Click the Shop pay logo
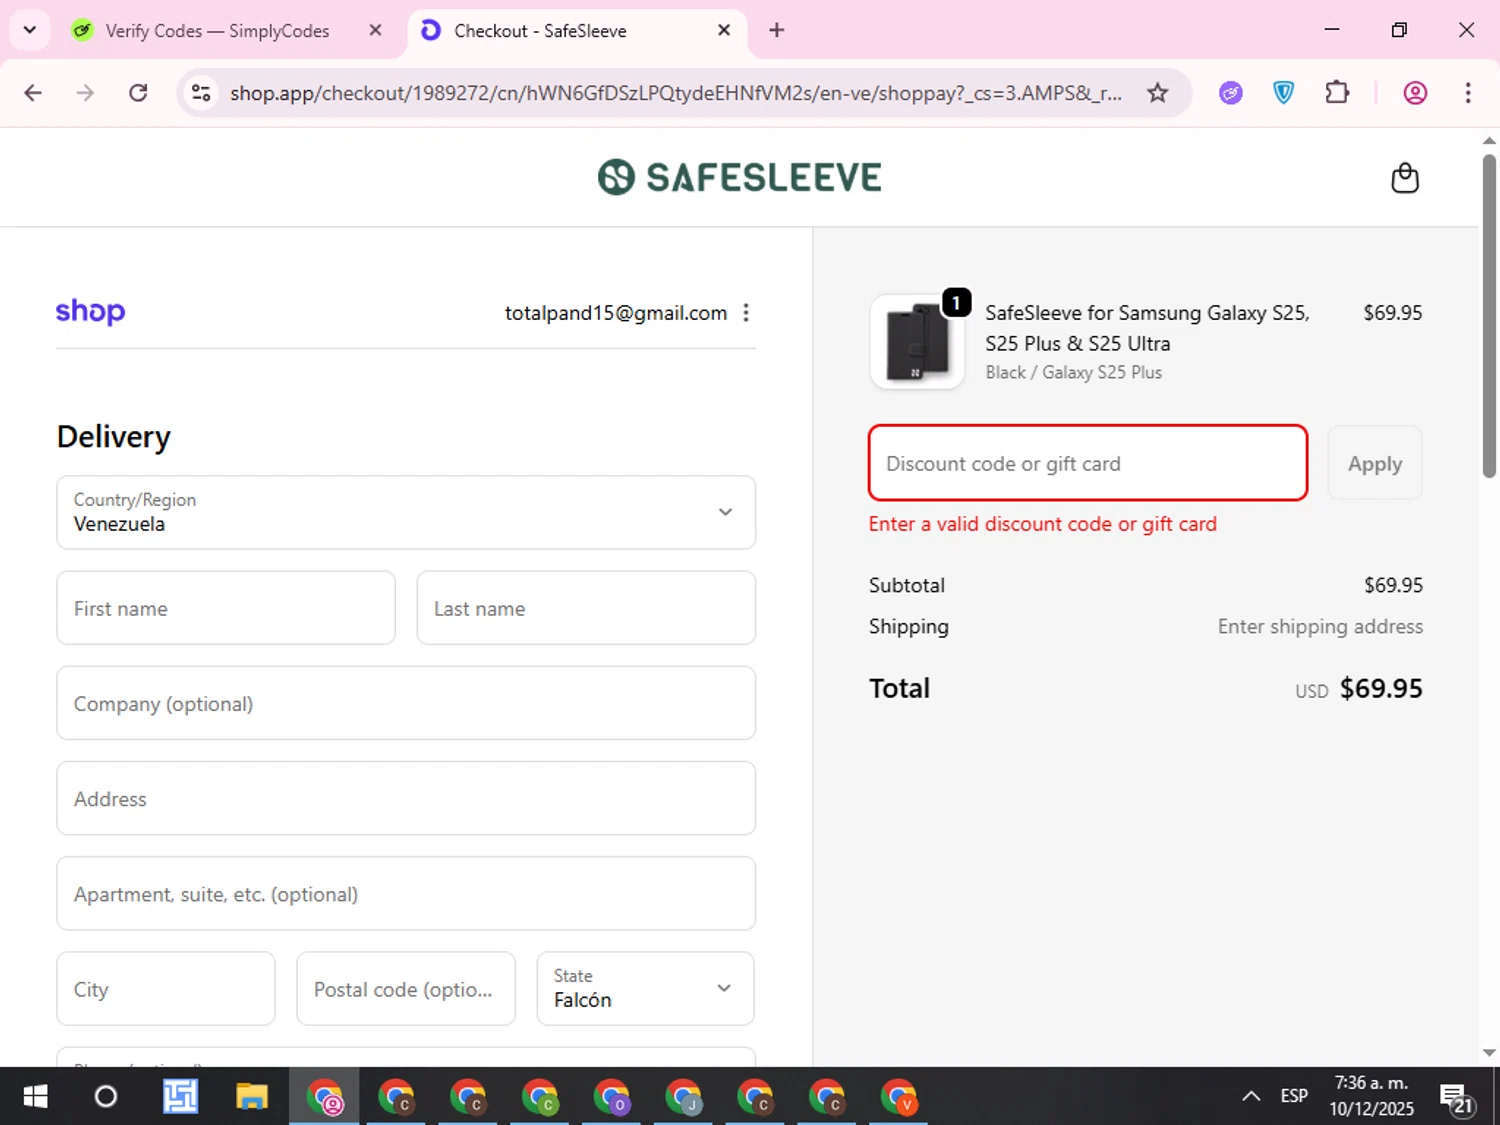Image resolution: width=1500 pixels, height=1125 pixels. click(x=90, y=312)
